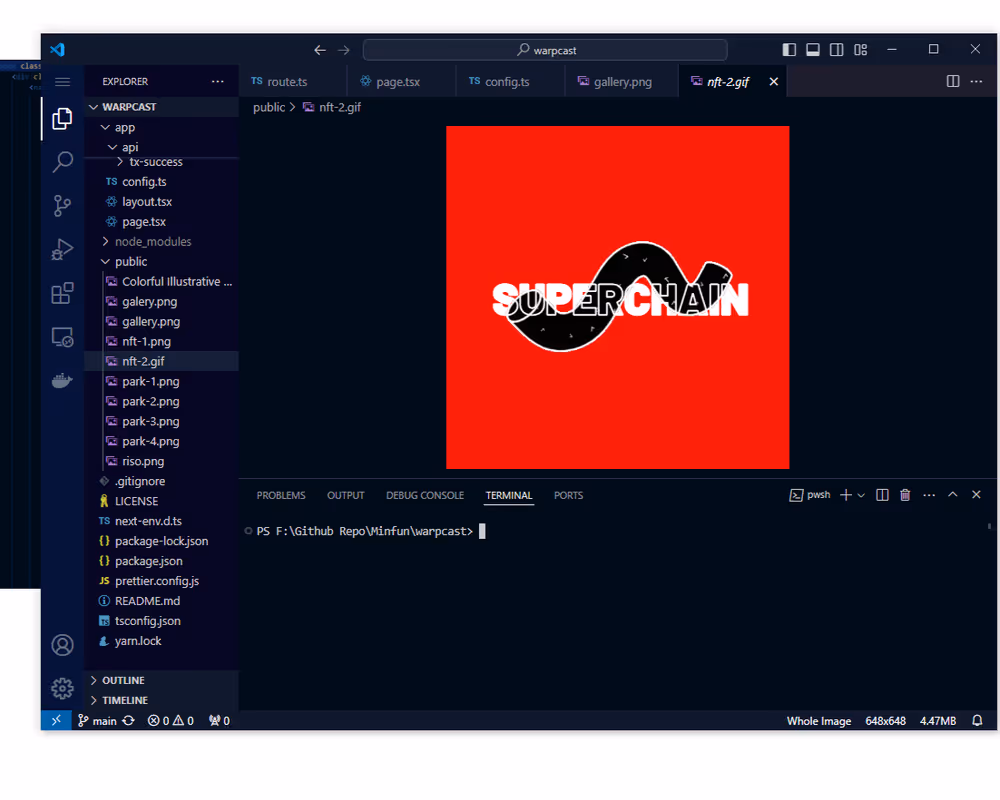Toggle the secondary side bar layout button

pyautogui.click(x=836, y=50)
